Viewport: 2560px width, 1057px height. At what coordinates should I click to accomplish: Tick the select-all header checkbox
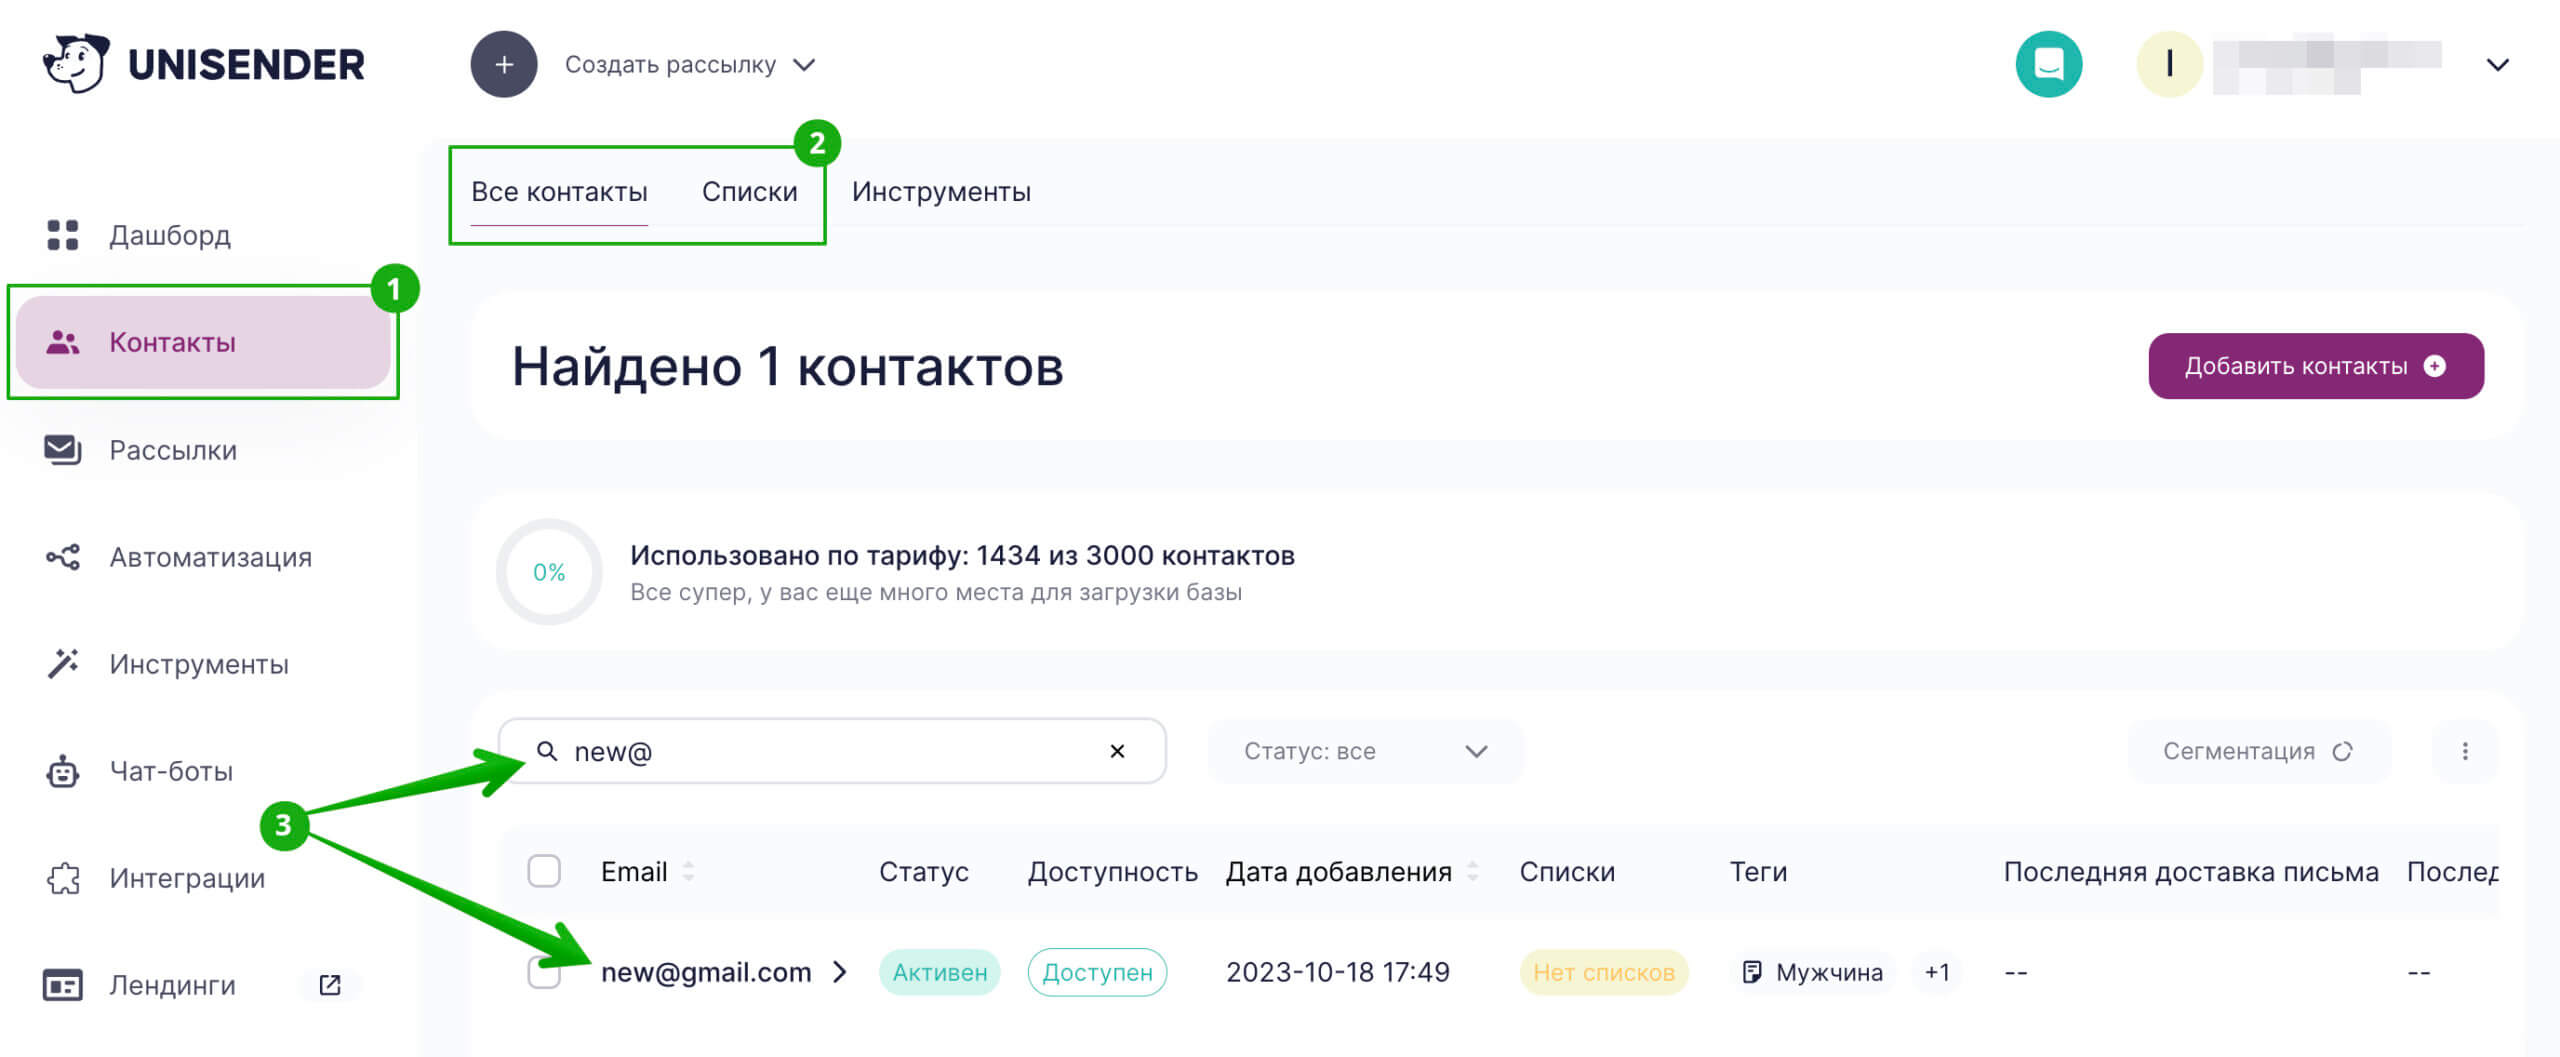[x=544, y=871]
